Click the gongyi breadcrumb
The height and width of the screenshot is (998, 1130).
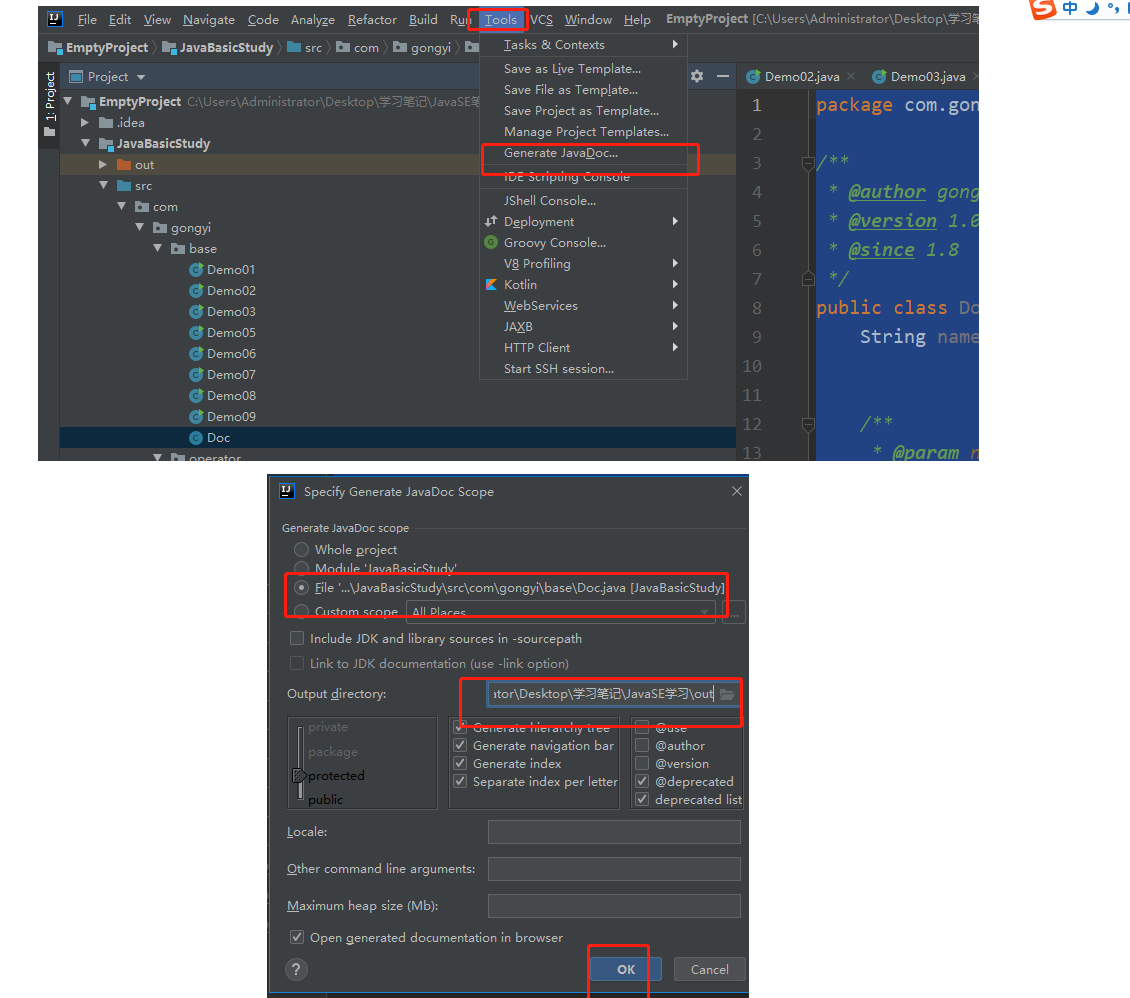(x=423, y=48)
